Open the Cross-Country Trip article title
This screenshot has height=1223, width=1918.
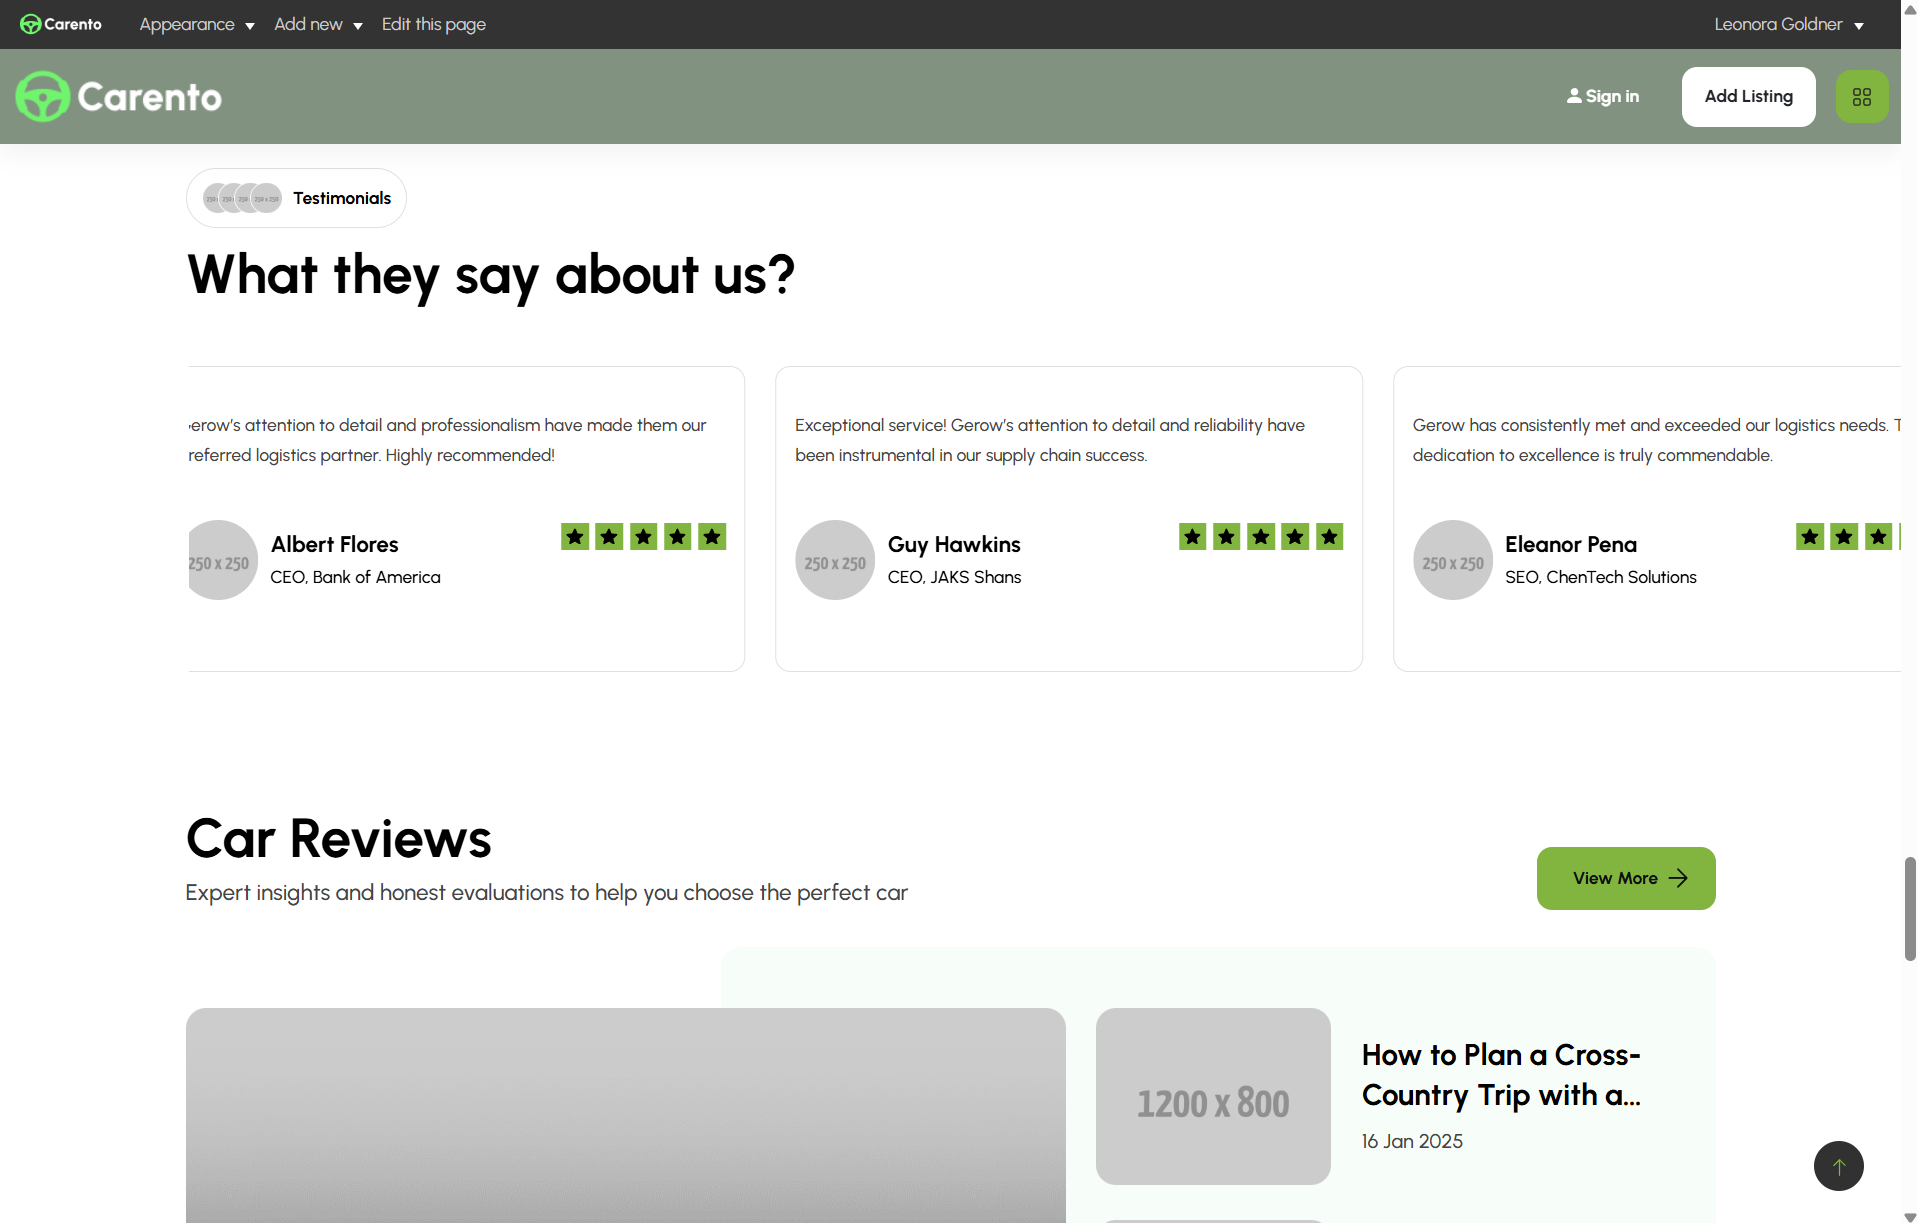coord(1500,1075)
